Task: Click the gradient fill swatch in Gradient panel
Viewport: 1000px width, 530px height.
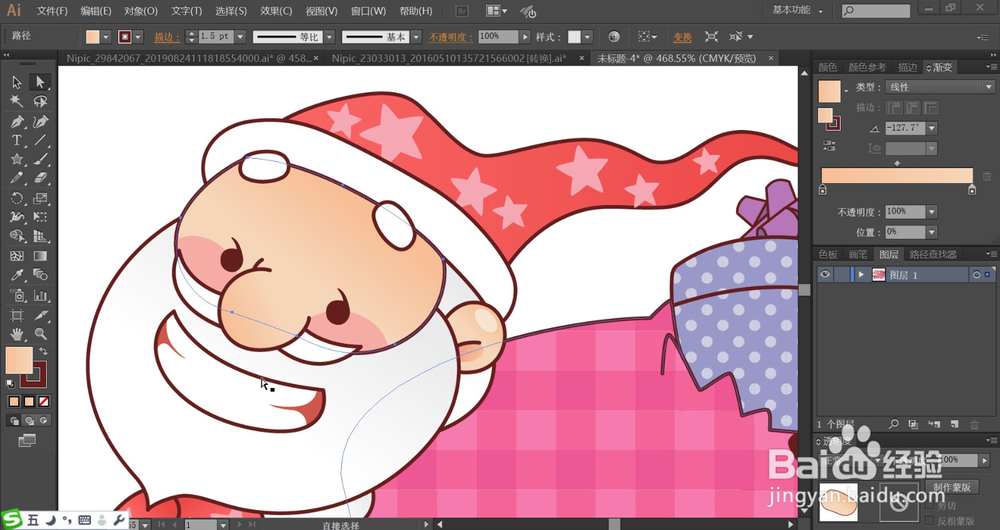Action: tap(830, 92)
